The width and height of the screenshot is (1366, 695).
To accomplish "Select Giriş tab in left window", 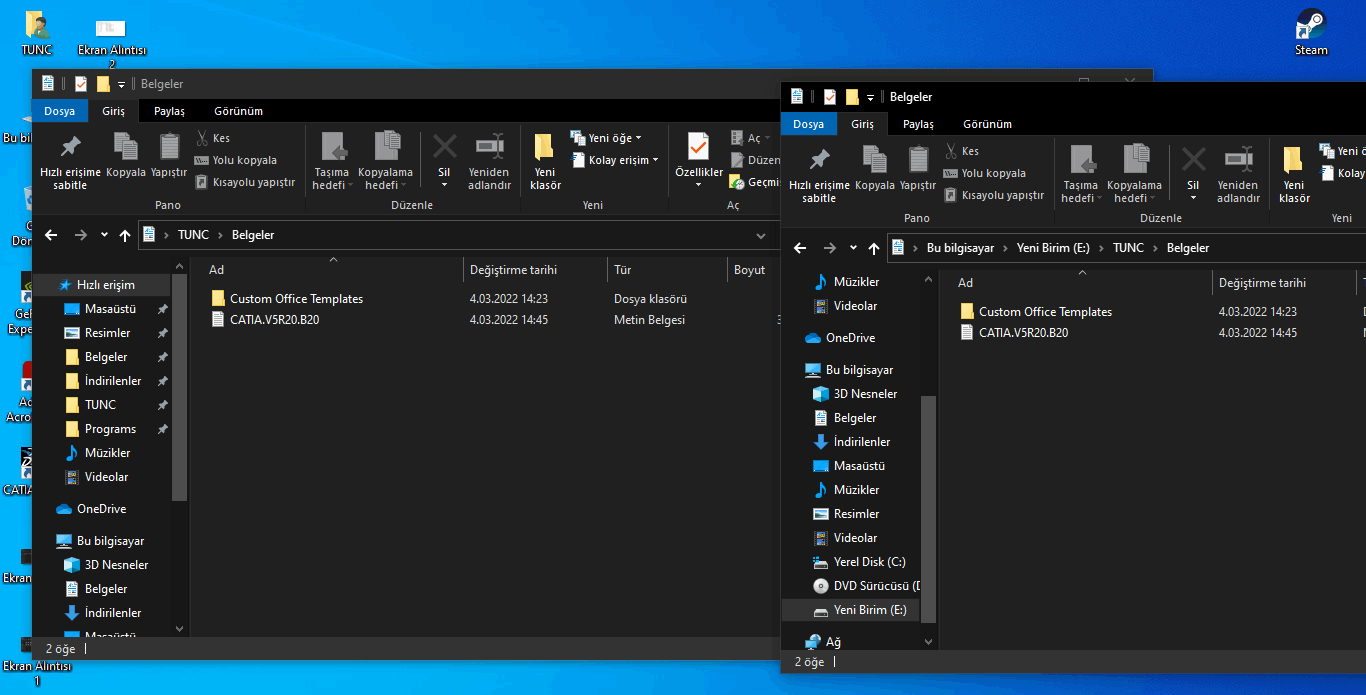I will point(113,111).
